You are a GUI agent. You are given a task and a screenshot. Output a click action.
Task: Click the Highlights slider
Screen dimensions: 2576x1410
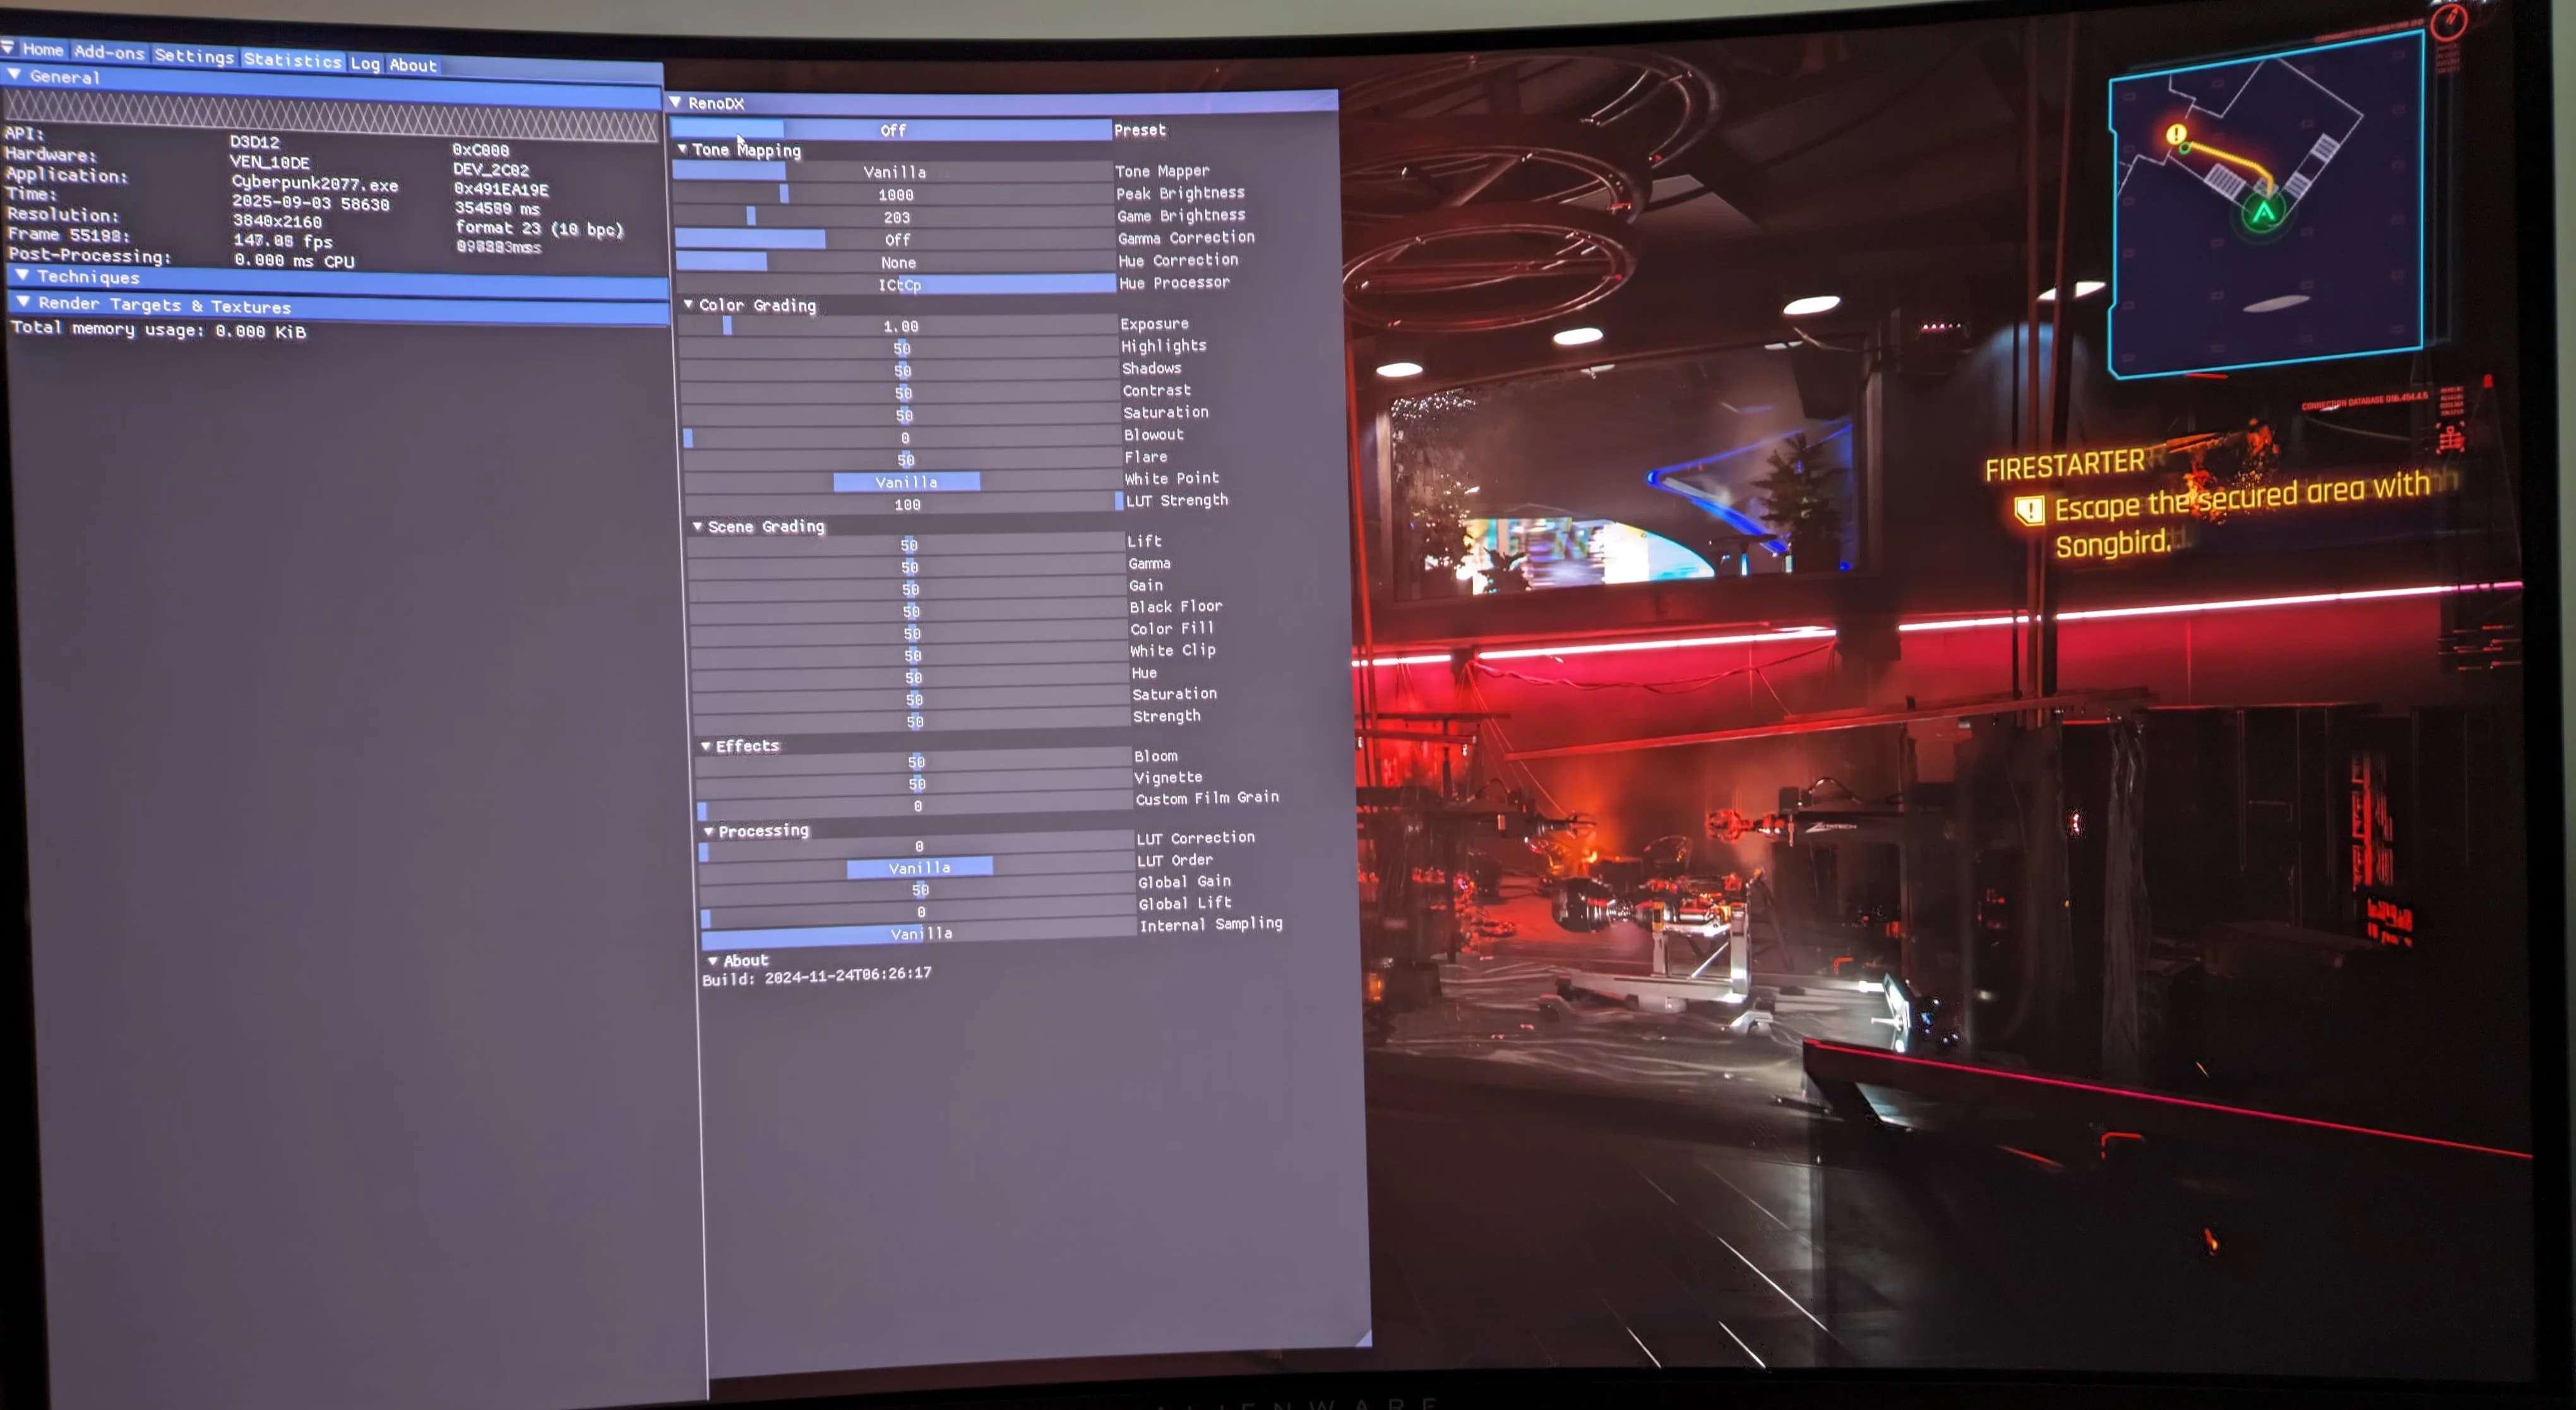point(900,348)
